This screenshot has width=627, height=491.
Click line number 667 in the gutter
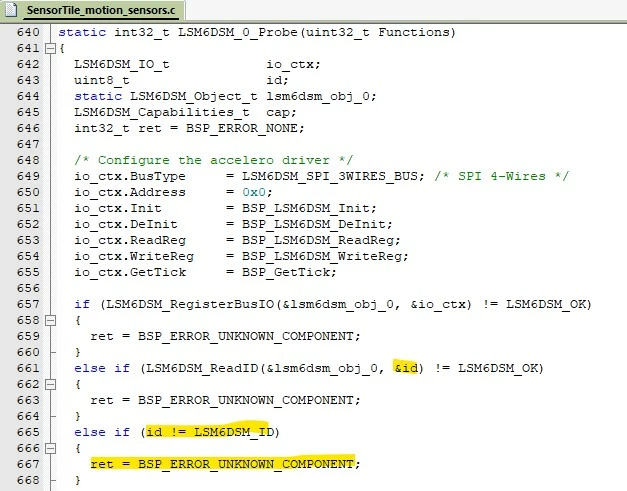pos(28,464)
